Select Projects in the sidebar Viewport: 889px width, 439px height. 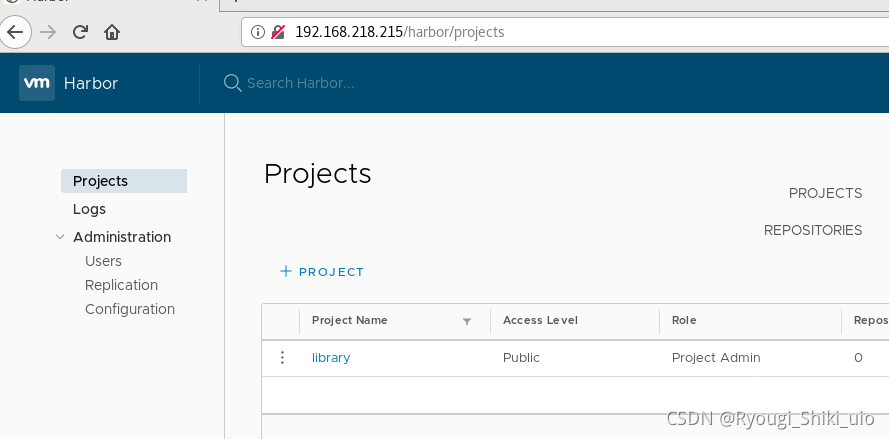tap(124, 181)
